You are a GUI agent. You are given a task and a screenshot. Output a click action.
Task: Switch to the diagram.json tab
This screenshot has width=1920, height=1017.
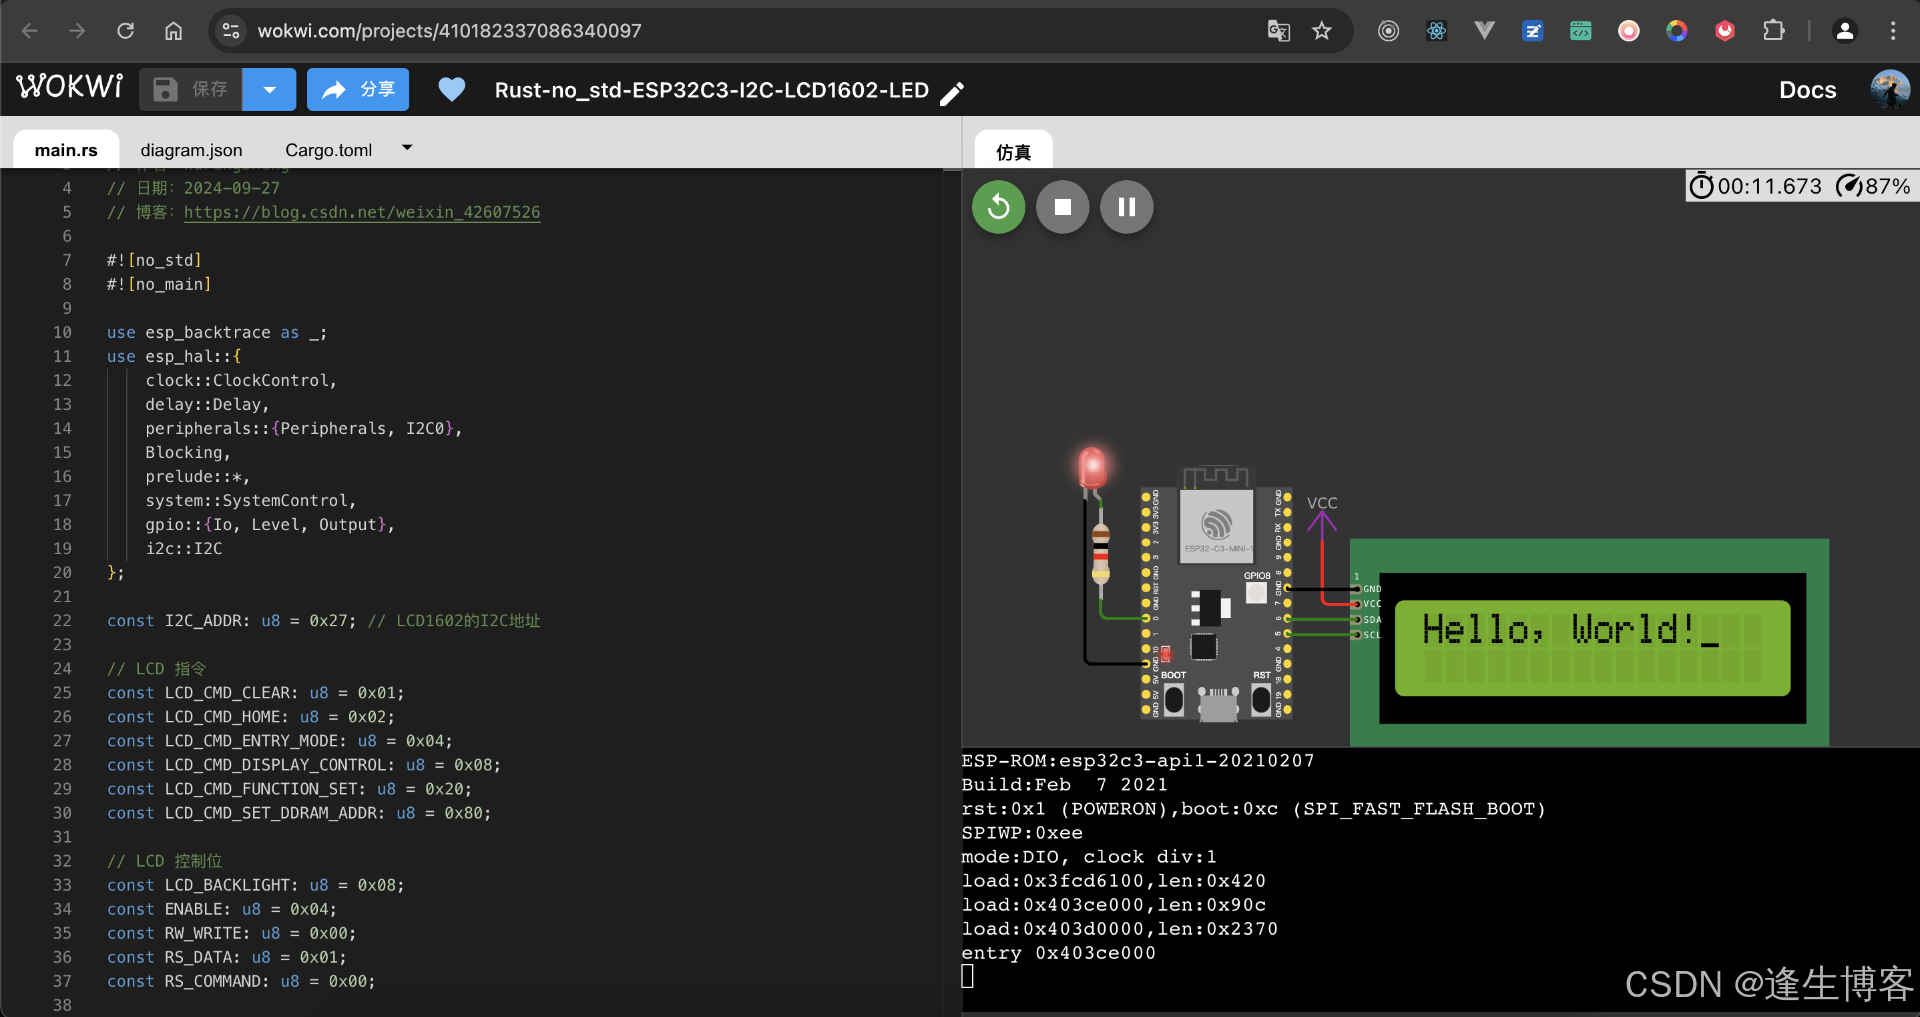click(191, 150)
